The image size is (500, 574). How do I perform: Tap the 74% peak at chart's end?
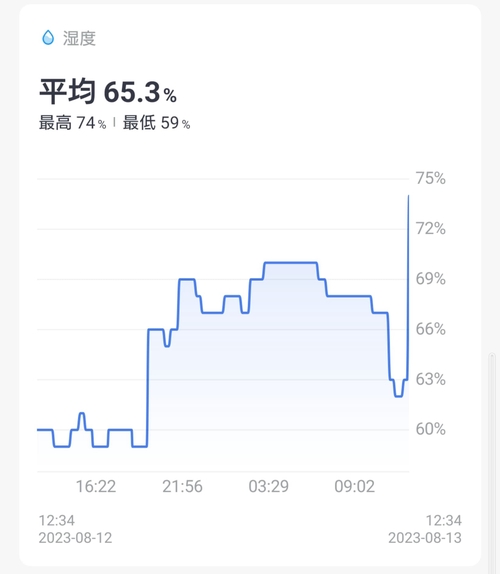pyautogui.click(x=408, y=196)
